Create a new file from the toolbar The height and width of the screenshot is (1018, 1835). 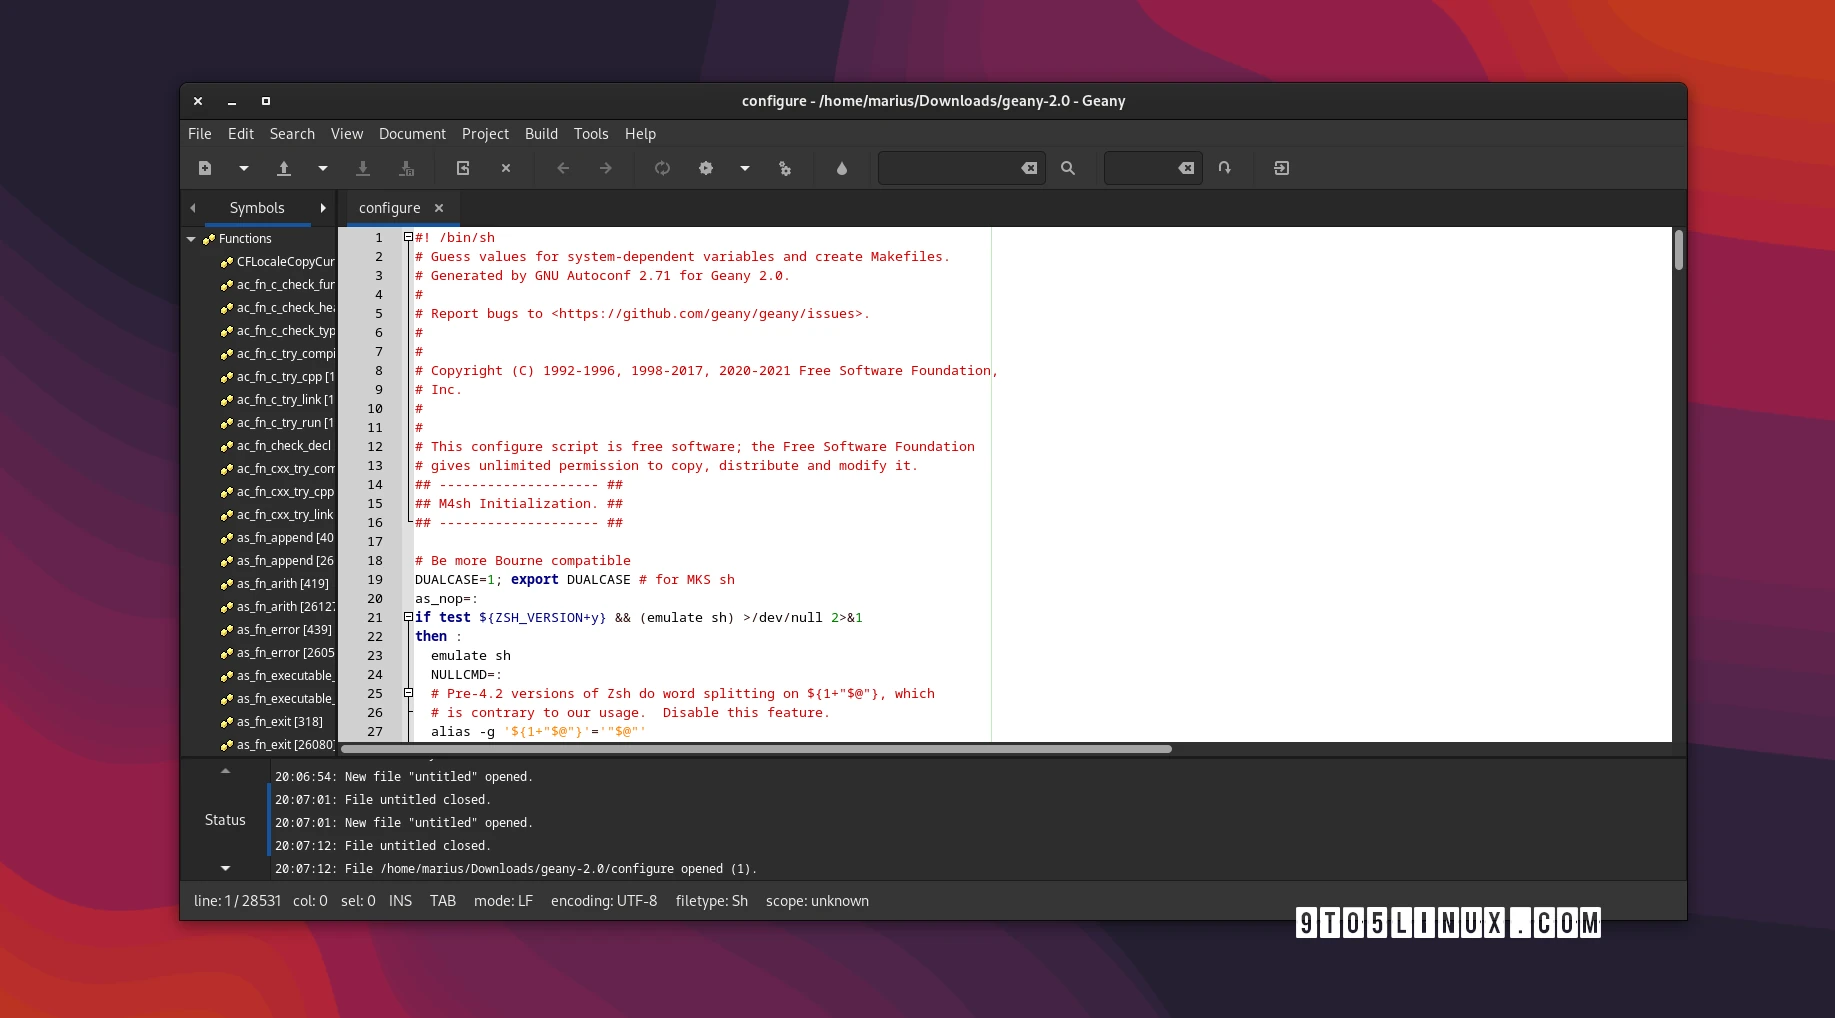click(204, 168)
